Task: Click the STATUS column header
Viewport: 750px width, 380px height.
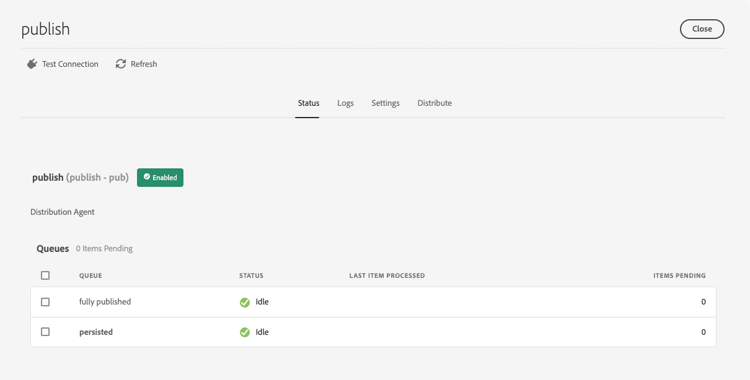Action: pos(251,276)
